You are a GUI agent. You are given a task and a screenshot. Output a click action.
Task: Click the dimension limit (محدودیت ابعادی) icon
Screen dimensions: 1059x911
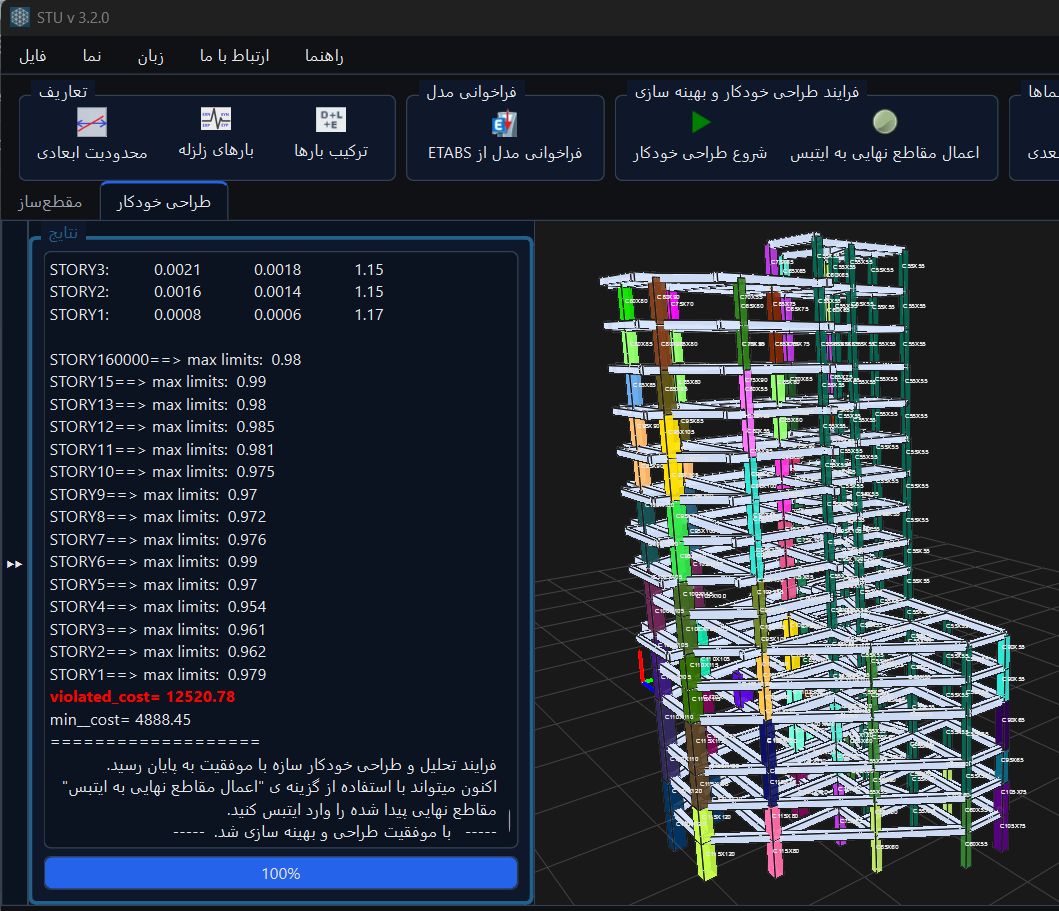[92, 123]
